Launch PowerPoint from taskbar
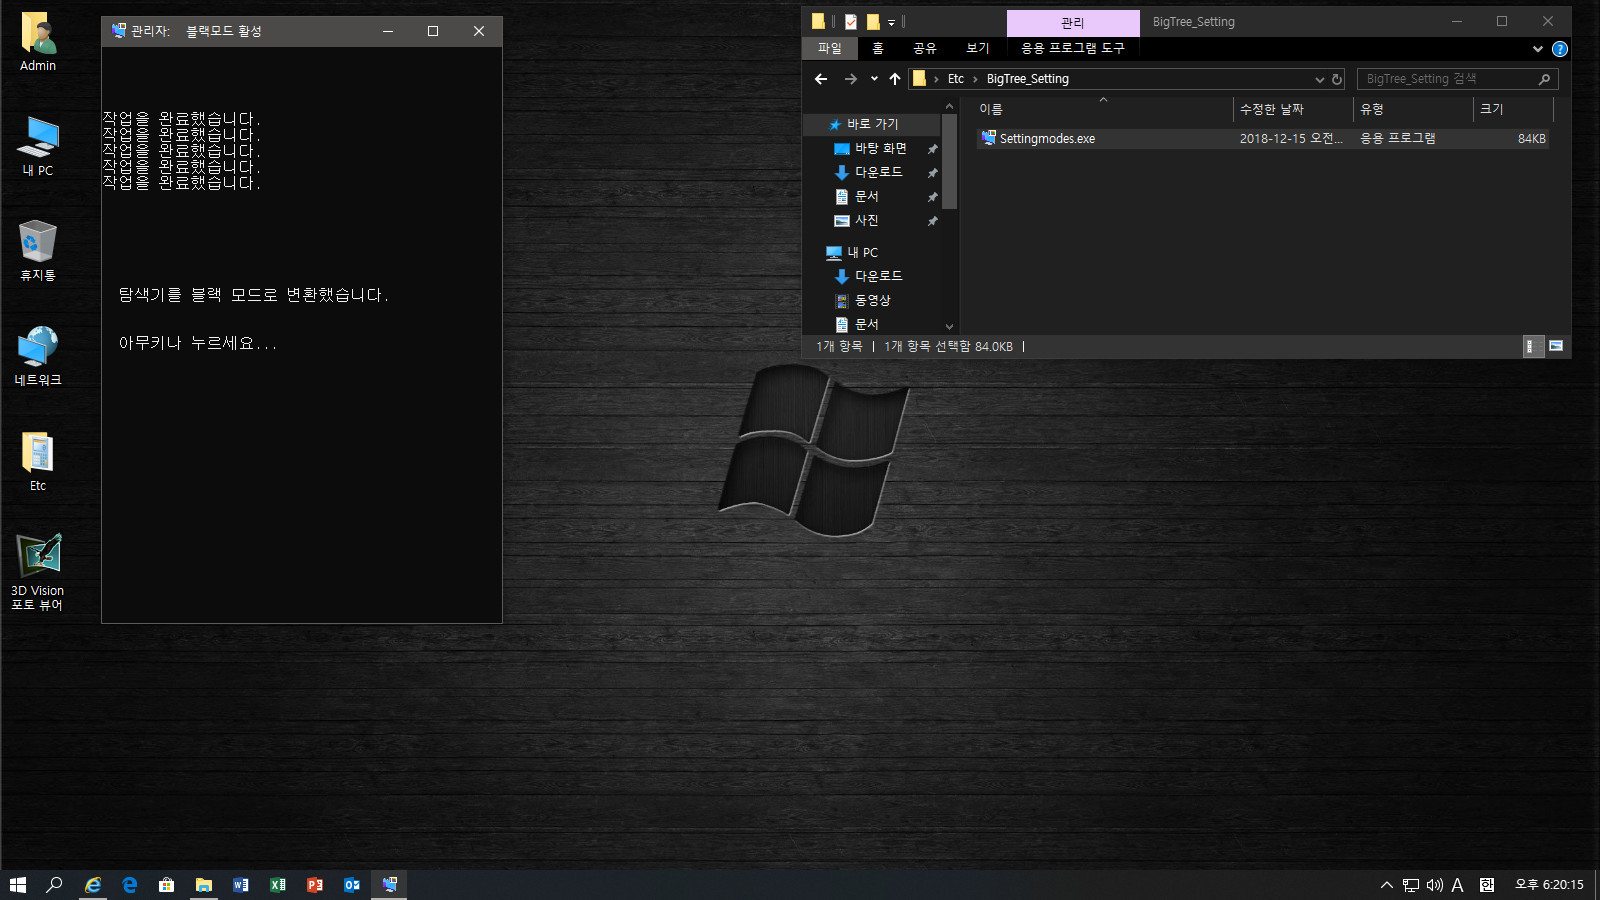This screenshot has width=1600, height=900. (315, 885)
